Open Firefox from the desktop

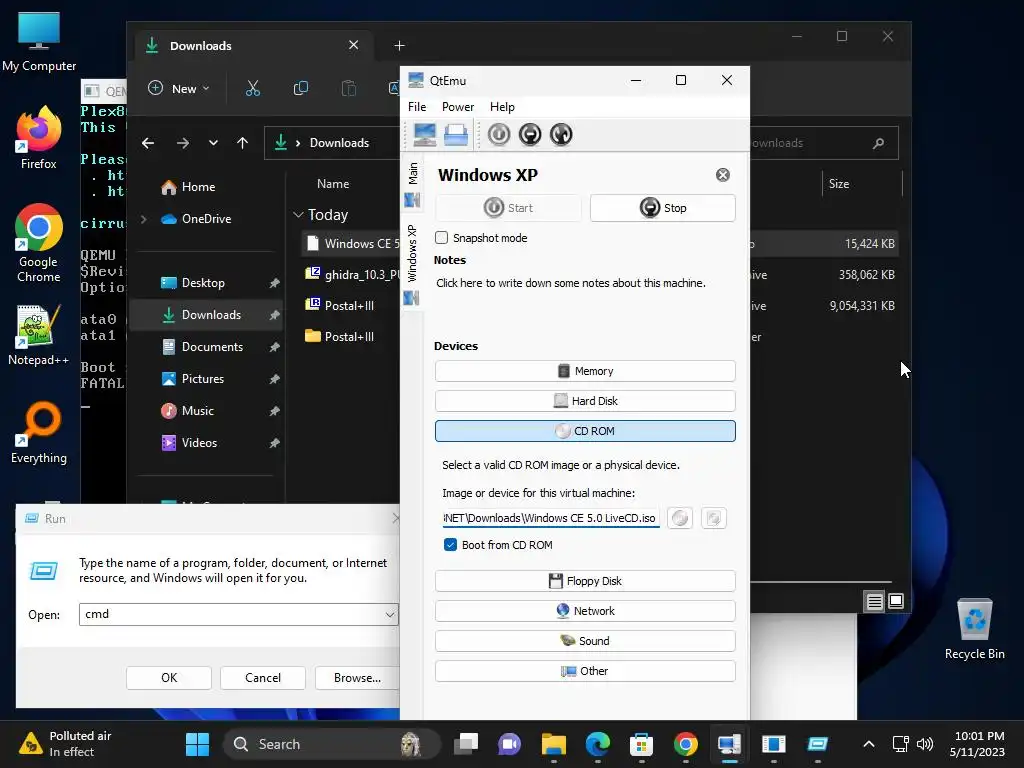point(39,138)
